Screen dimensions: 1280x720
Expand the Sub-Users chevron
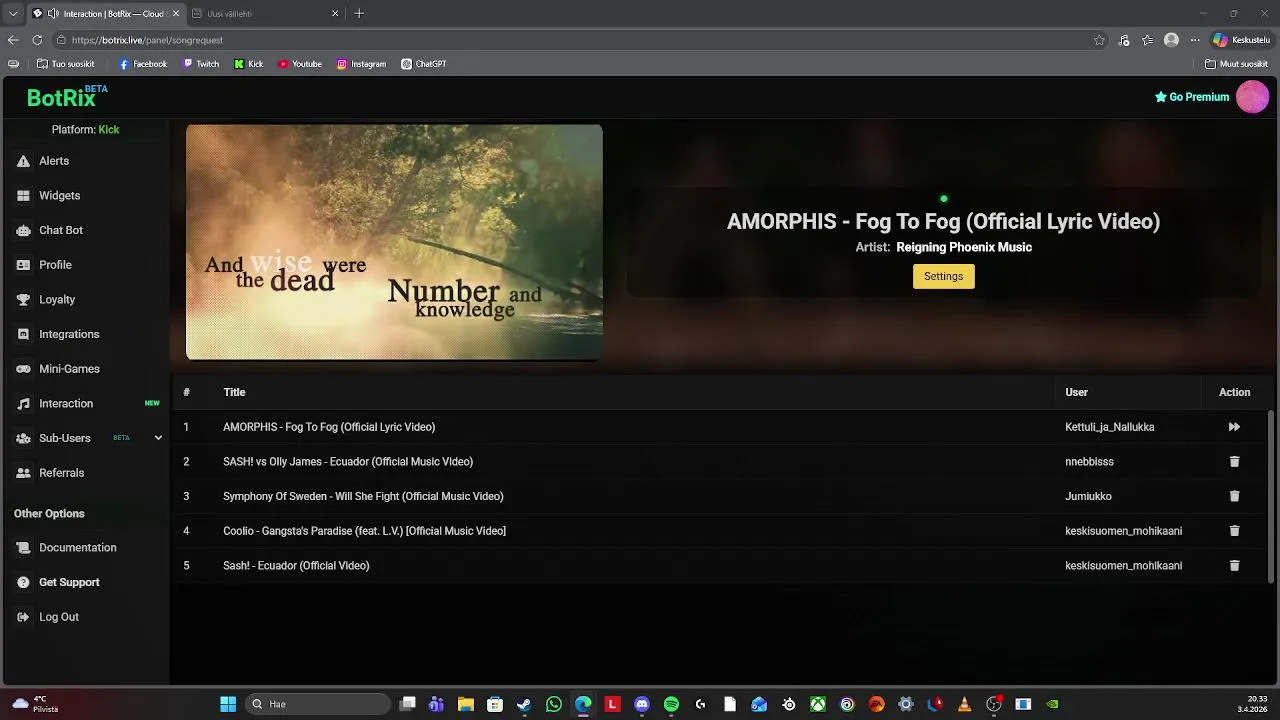tap(158, 438)
